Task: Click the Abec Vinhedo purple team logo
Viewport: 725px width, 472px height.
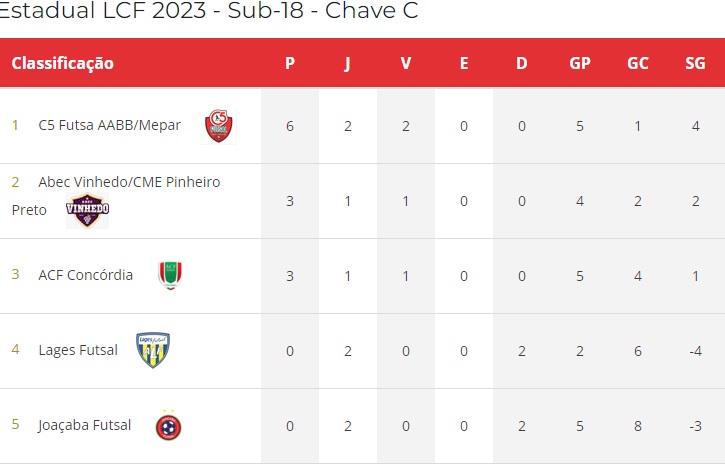Action: click(x=87, y=210)
